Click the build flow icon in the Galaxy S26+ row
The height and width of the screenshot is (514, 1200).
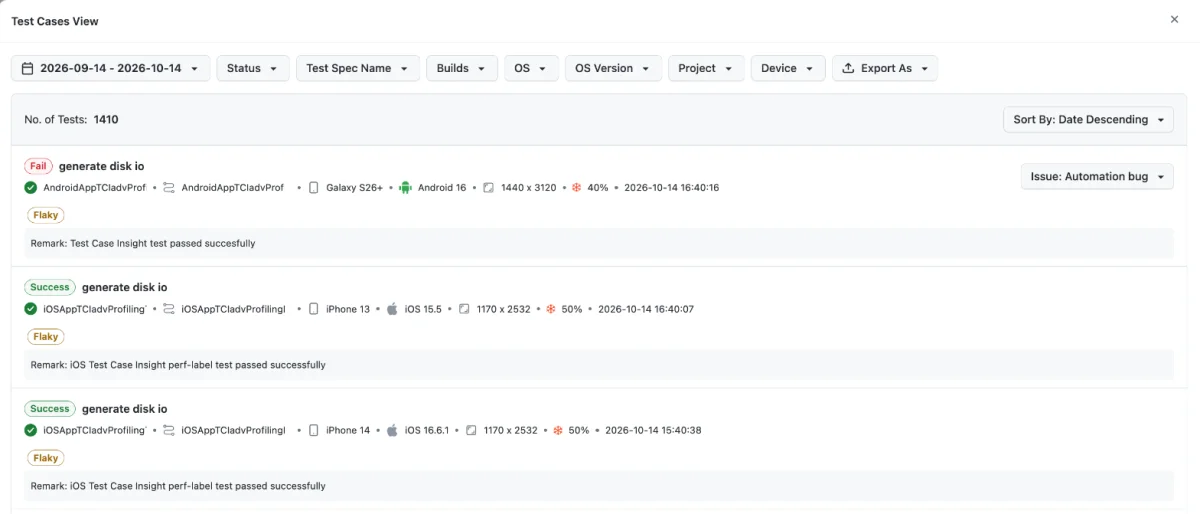[x=169, y=188]
